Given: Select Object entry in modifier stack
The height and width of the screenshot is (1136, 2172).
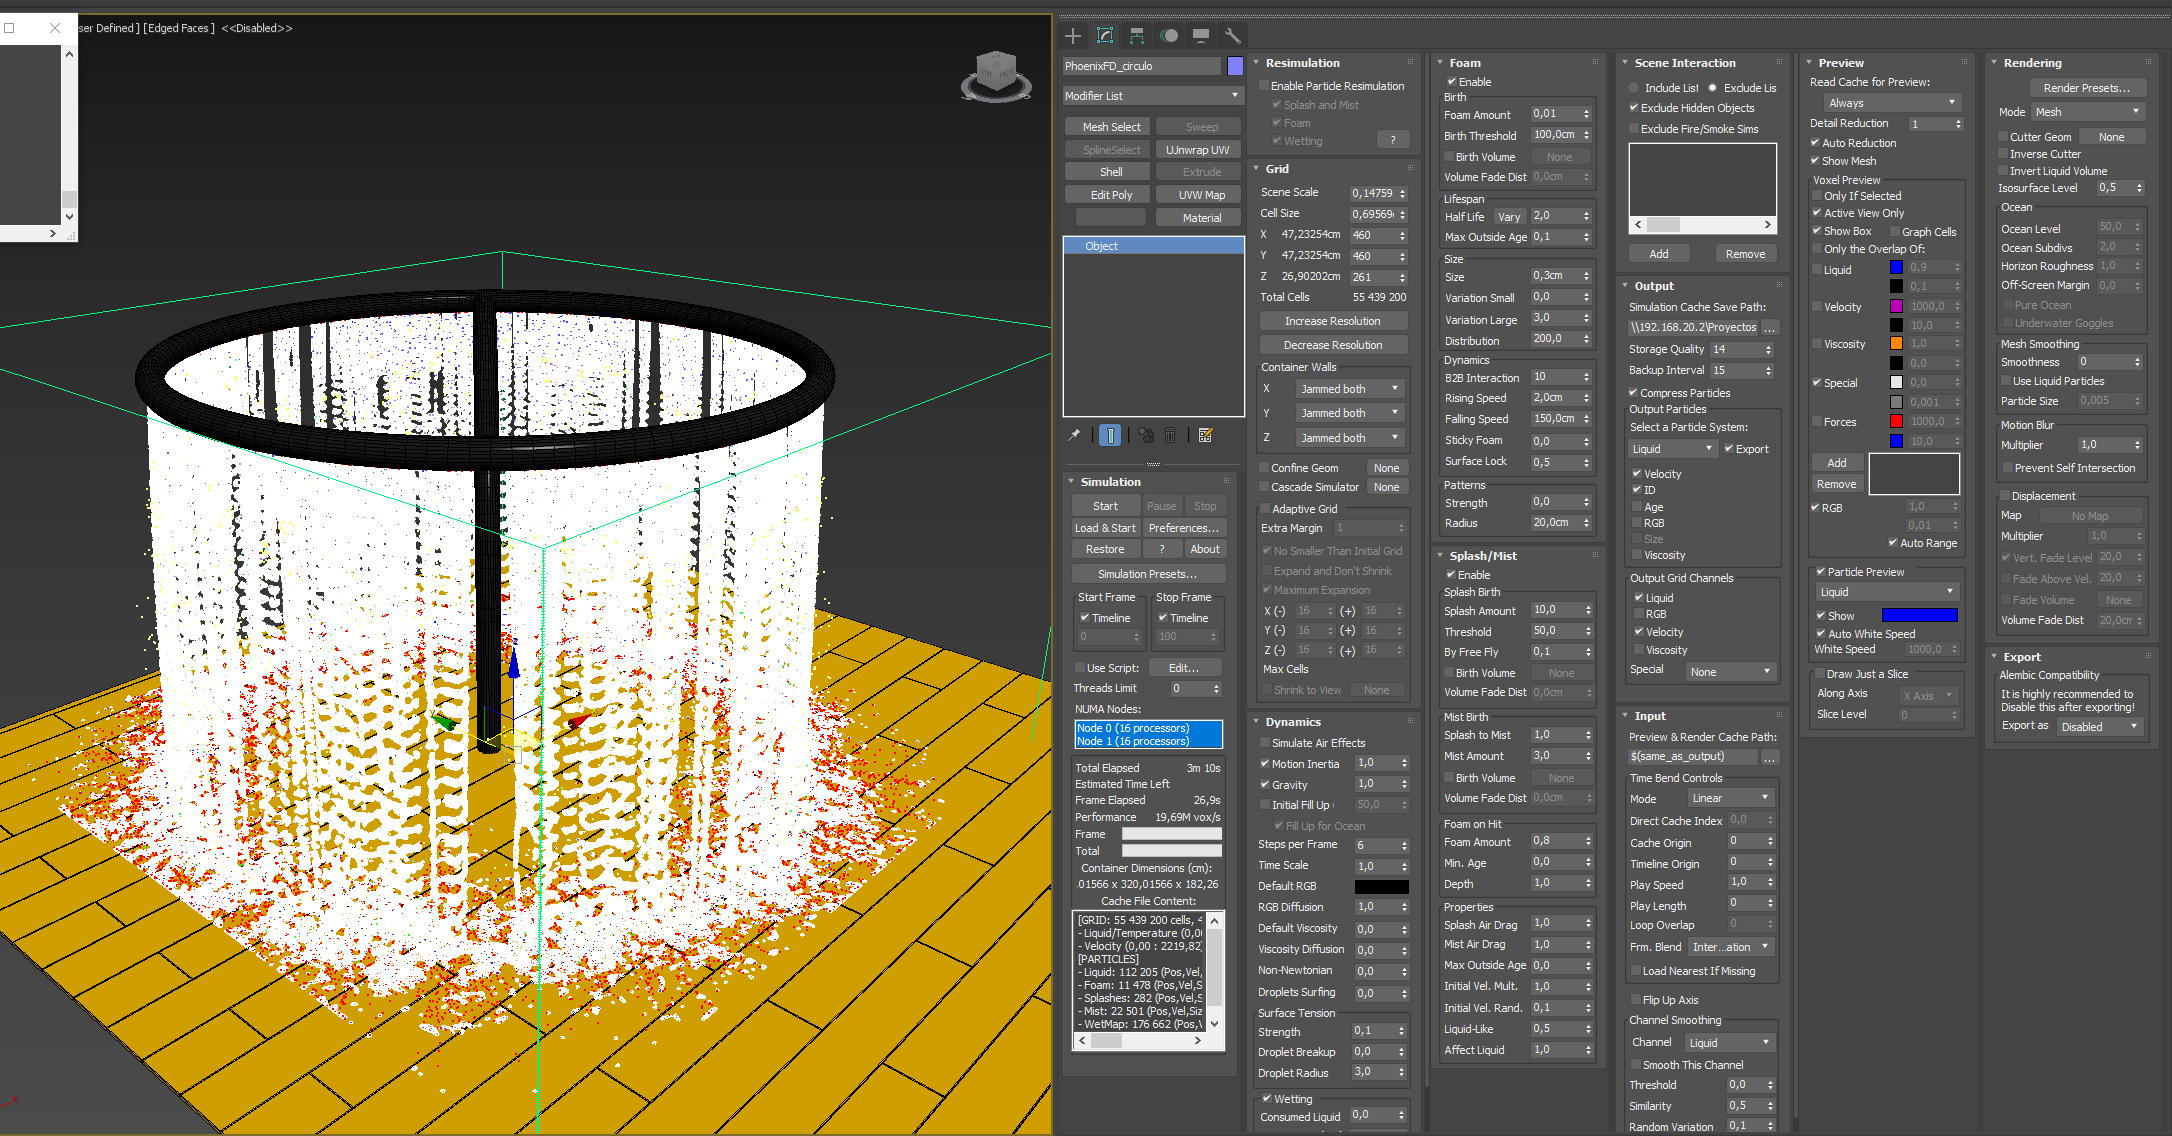Looking at the screenshot, I should coord(1153,246).
